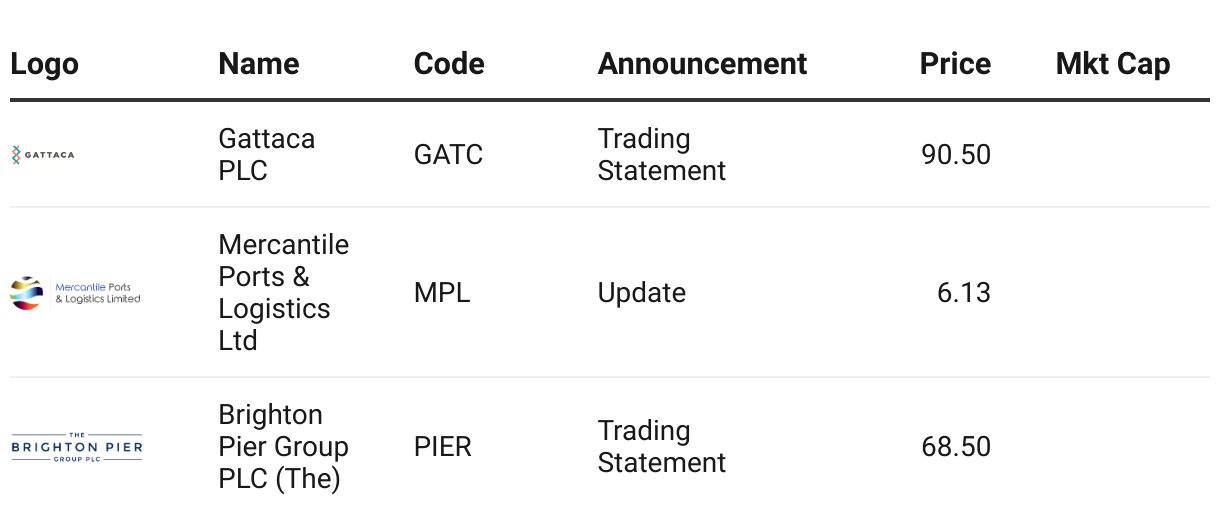The image size is (1220, 524).
Task: Open Brighton Pier's Trading Statement announcement
Action: (662, 447)
